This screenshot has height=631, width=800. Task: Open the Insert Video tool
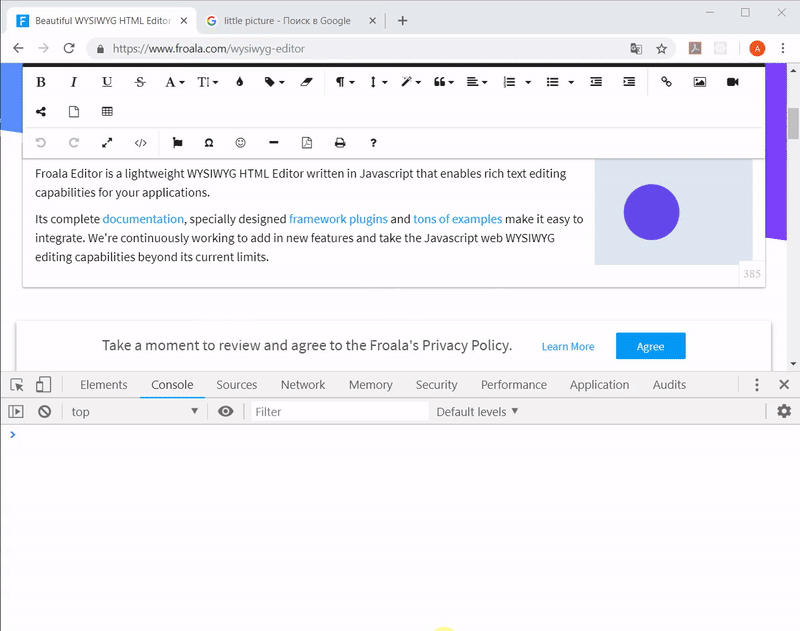click(731, 81)
